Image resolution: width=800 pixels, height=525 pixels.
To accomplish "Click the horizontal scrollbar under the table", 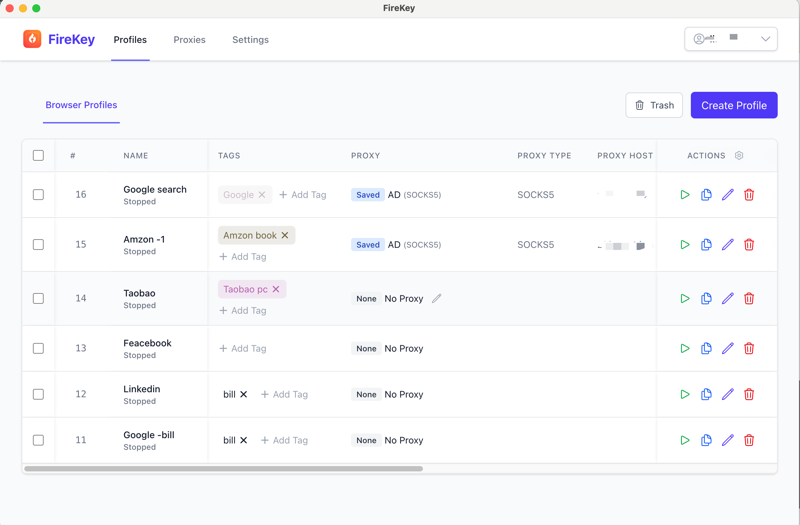I will (223, 468).
